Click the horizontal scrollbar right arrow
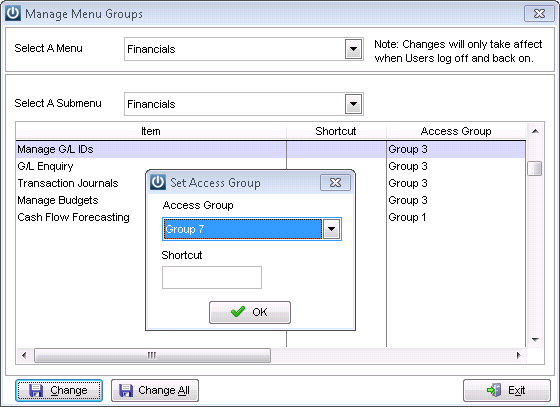560x407 pixels. [519, 356]
